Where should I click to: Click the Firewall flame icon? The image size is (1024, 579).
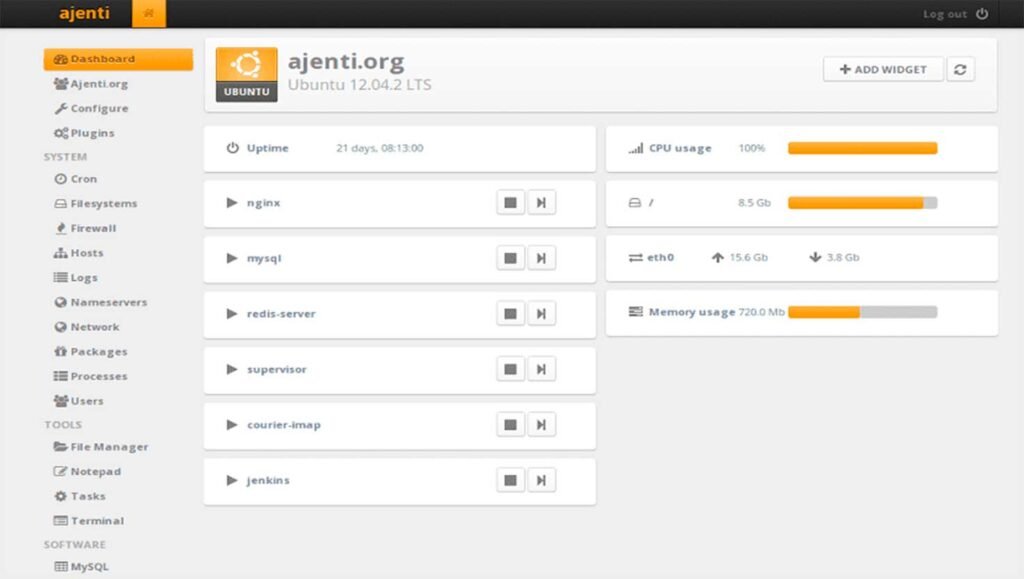[x=61, y=228]
